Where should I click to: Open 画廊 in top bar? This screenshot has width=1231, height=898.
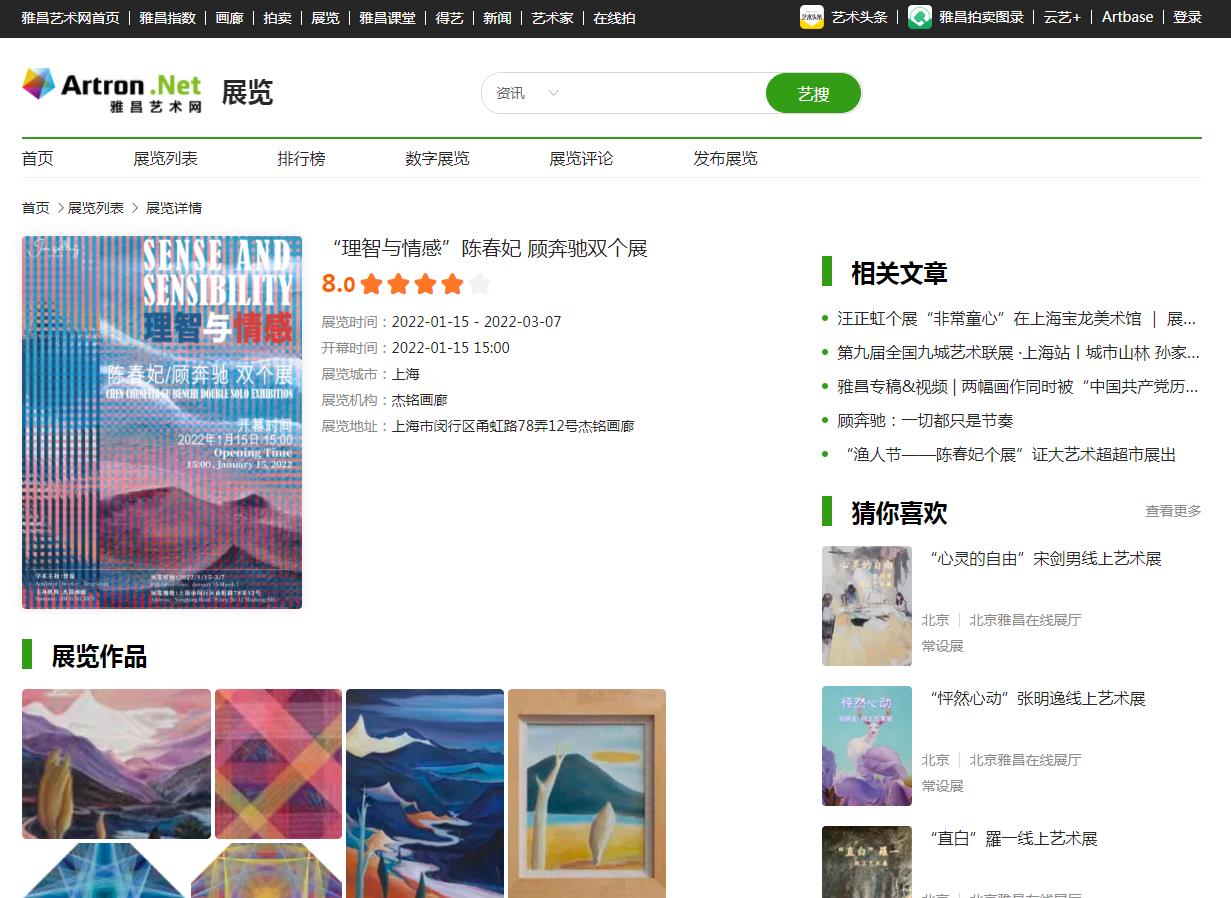point(229,18)
